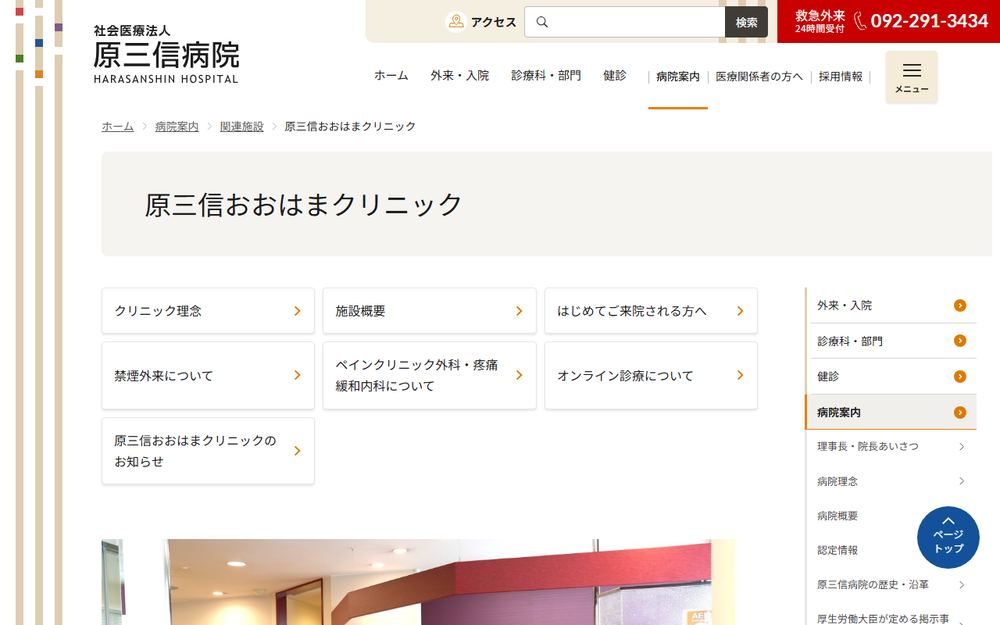The height and width of the screenshot is (625, 1000).
Task: Click 厚生労働大臣が定める掲示事 sidebar link
Action: pyautogui.click(x=883, y=618)
